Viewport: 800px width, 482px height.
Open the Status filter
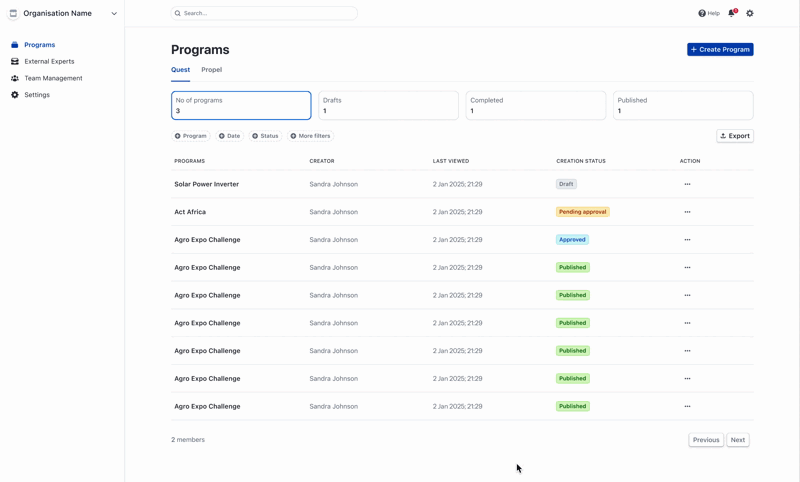tap(265, 136)
